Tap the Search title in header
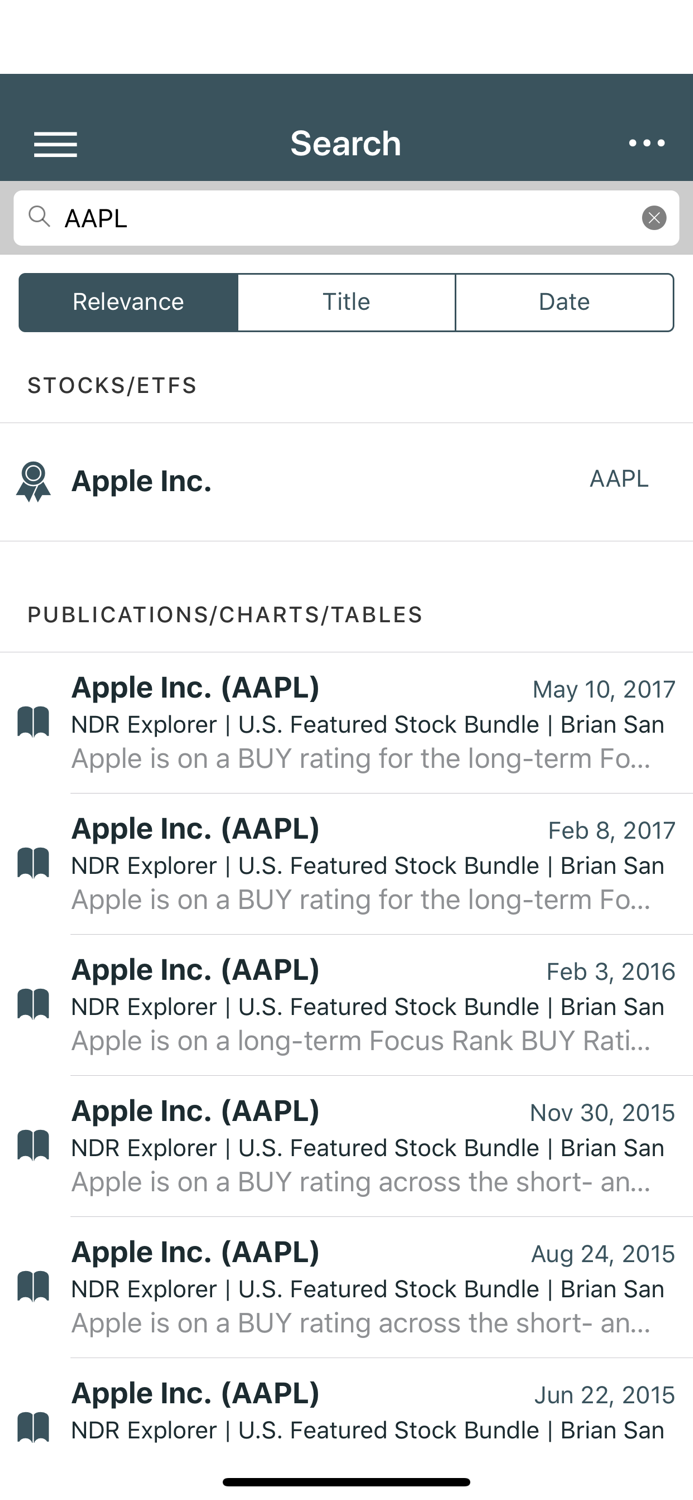This screenshot has width=693, height=1500. pyautogui.click(x=346, y=144)
